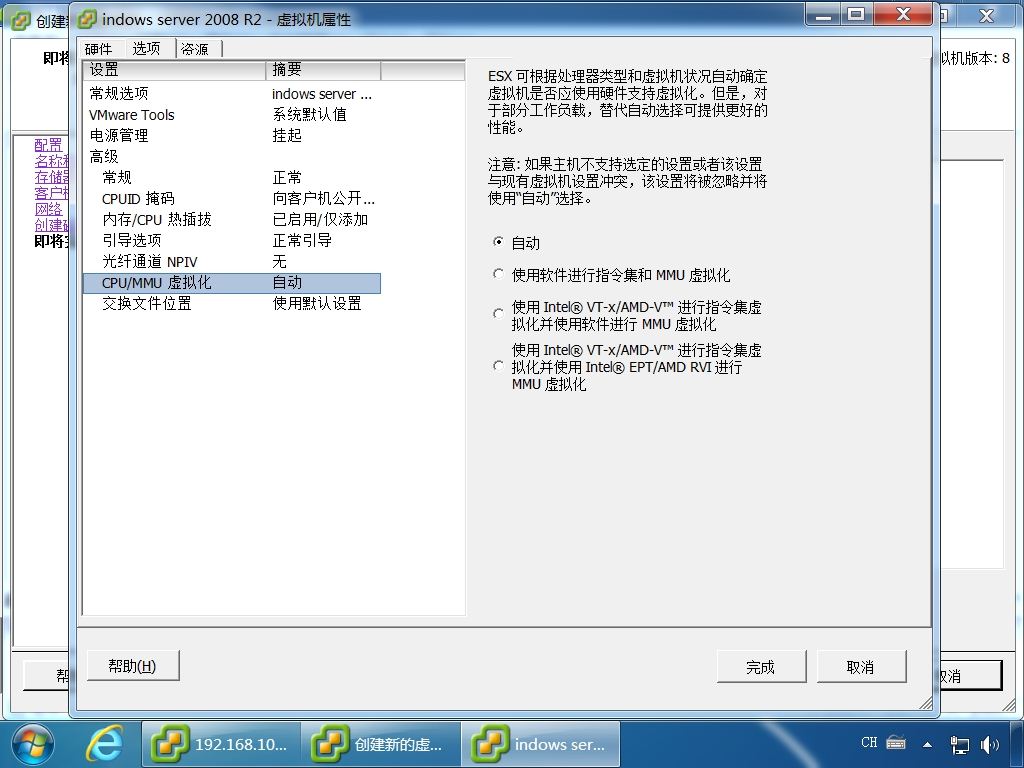Screen dimensions: 1024x768
Task: Select the 常规选项 settings row
Action: coord(232,93)
